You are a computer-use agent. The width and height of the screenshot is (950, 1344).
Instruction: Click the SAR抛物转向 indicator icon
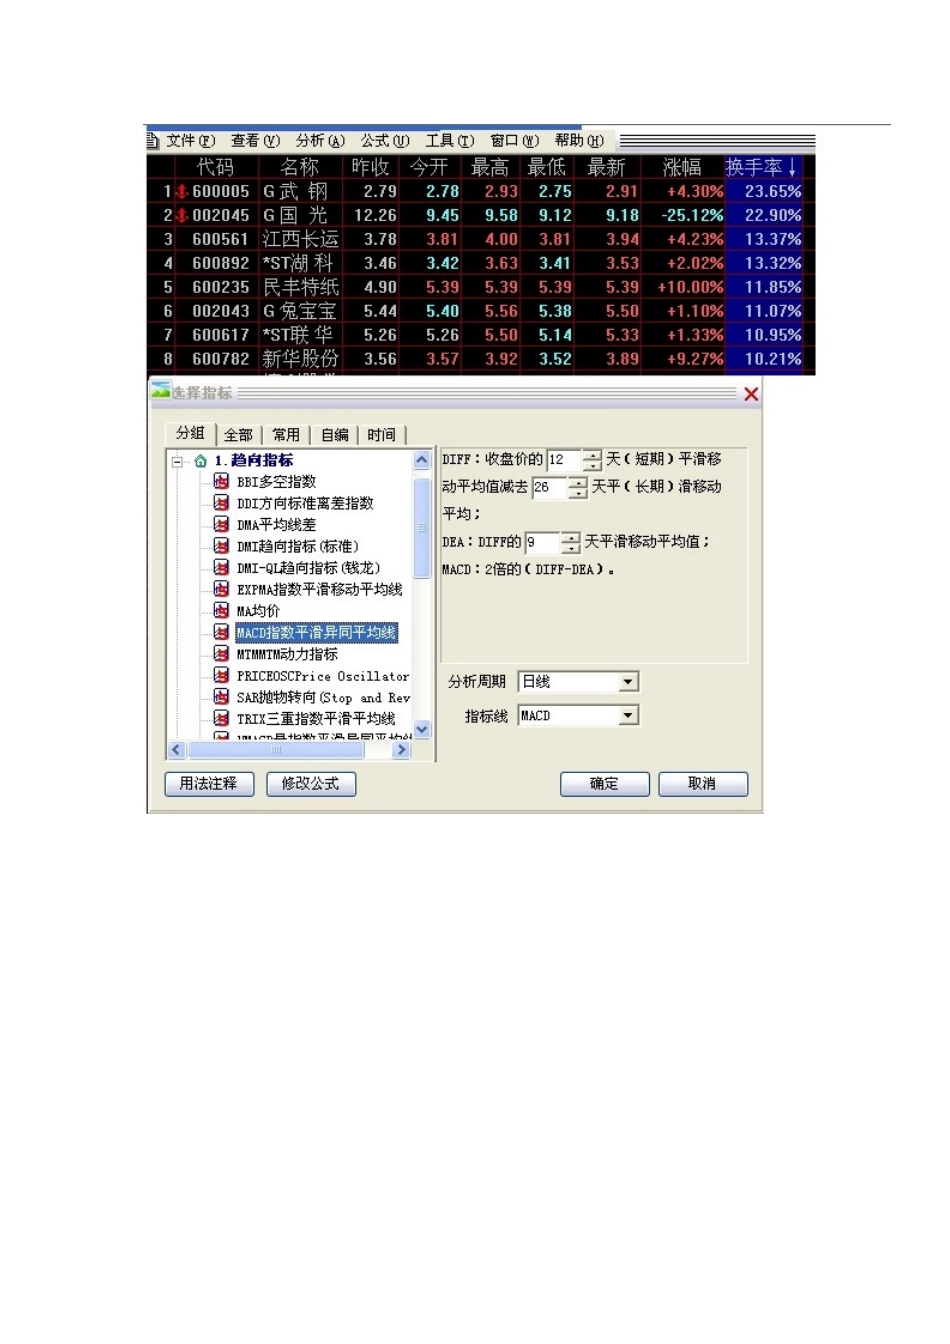pos(221,697)
